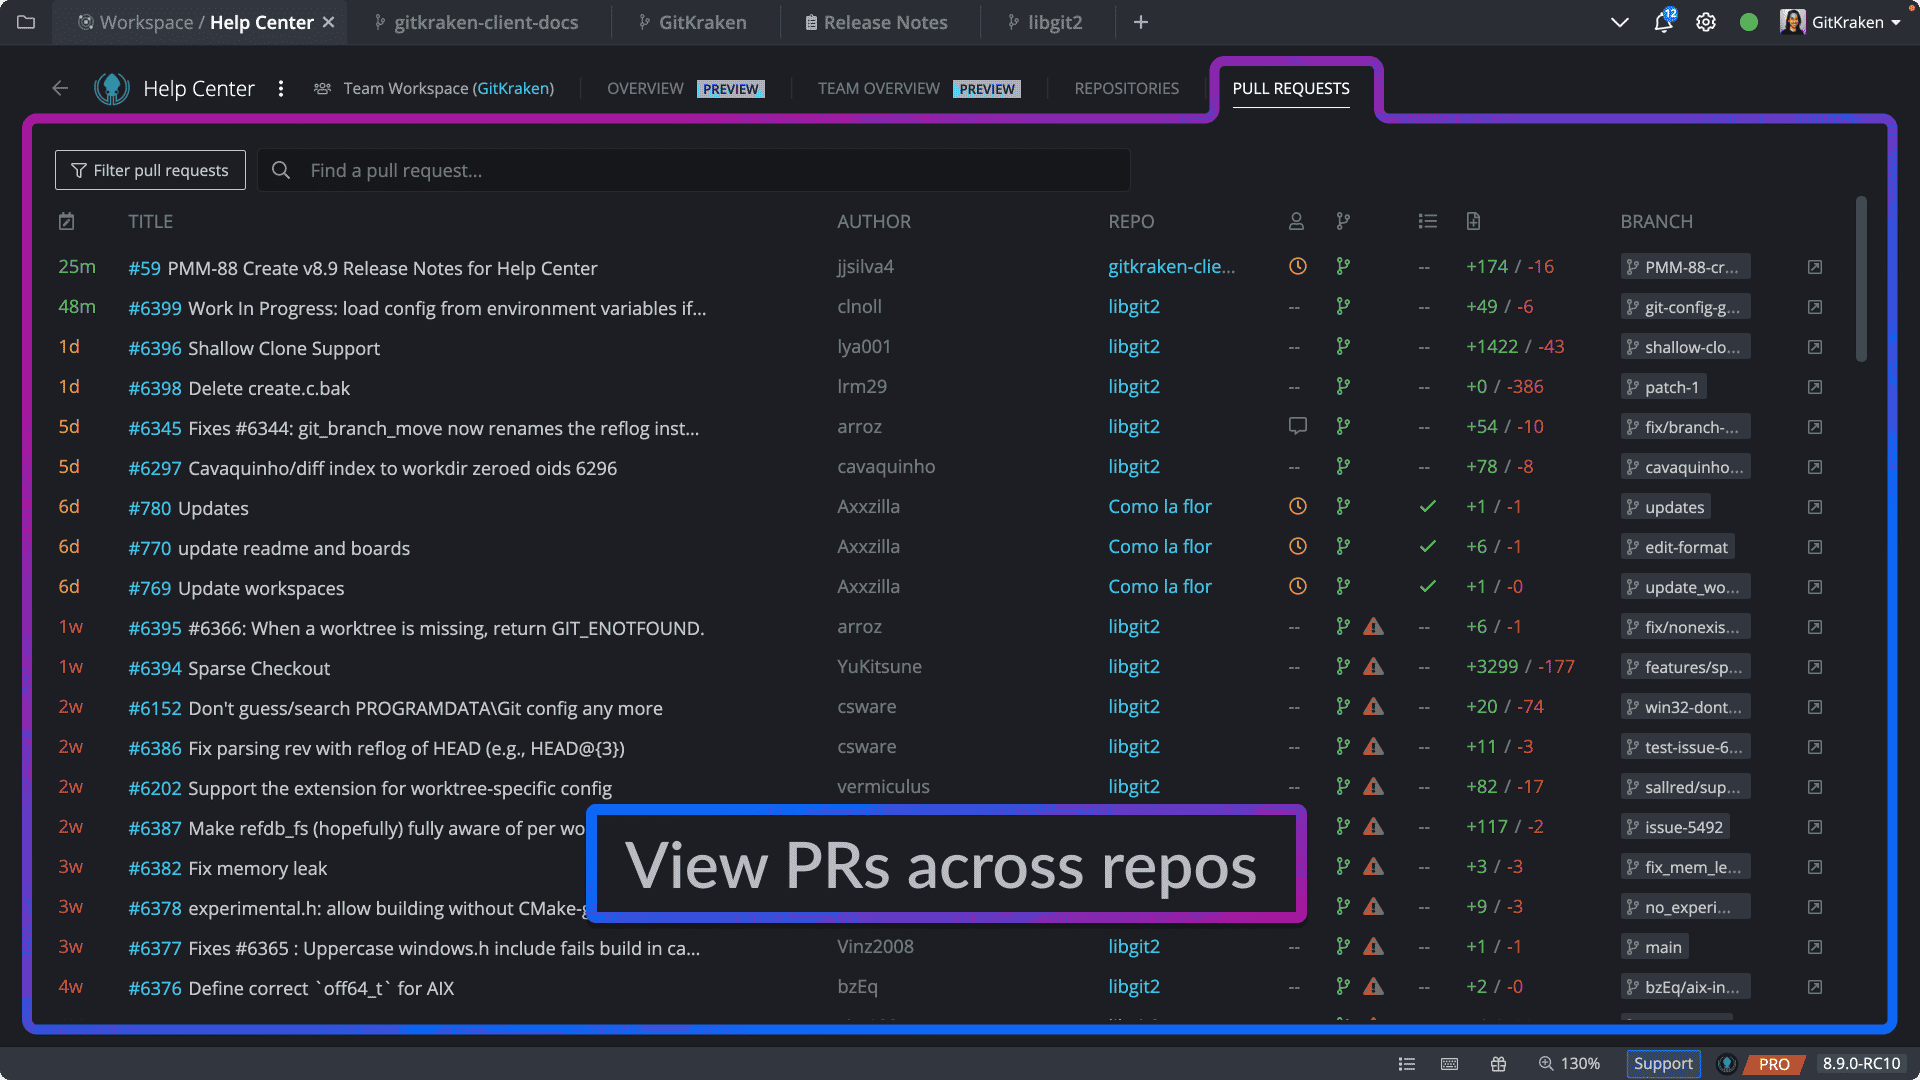Click the external link icon for the updates branch
Image resolution: width=1920 pixels, height=1080 pixels.
(1814, 507)
